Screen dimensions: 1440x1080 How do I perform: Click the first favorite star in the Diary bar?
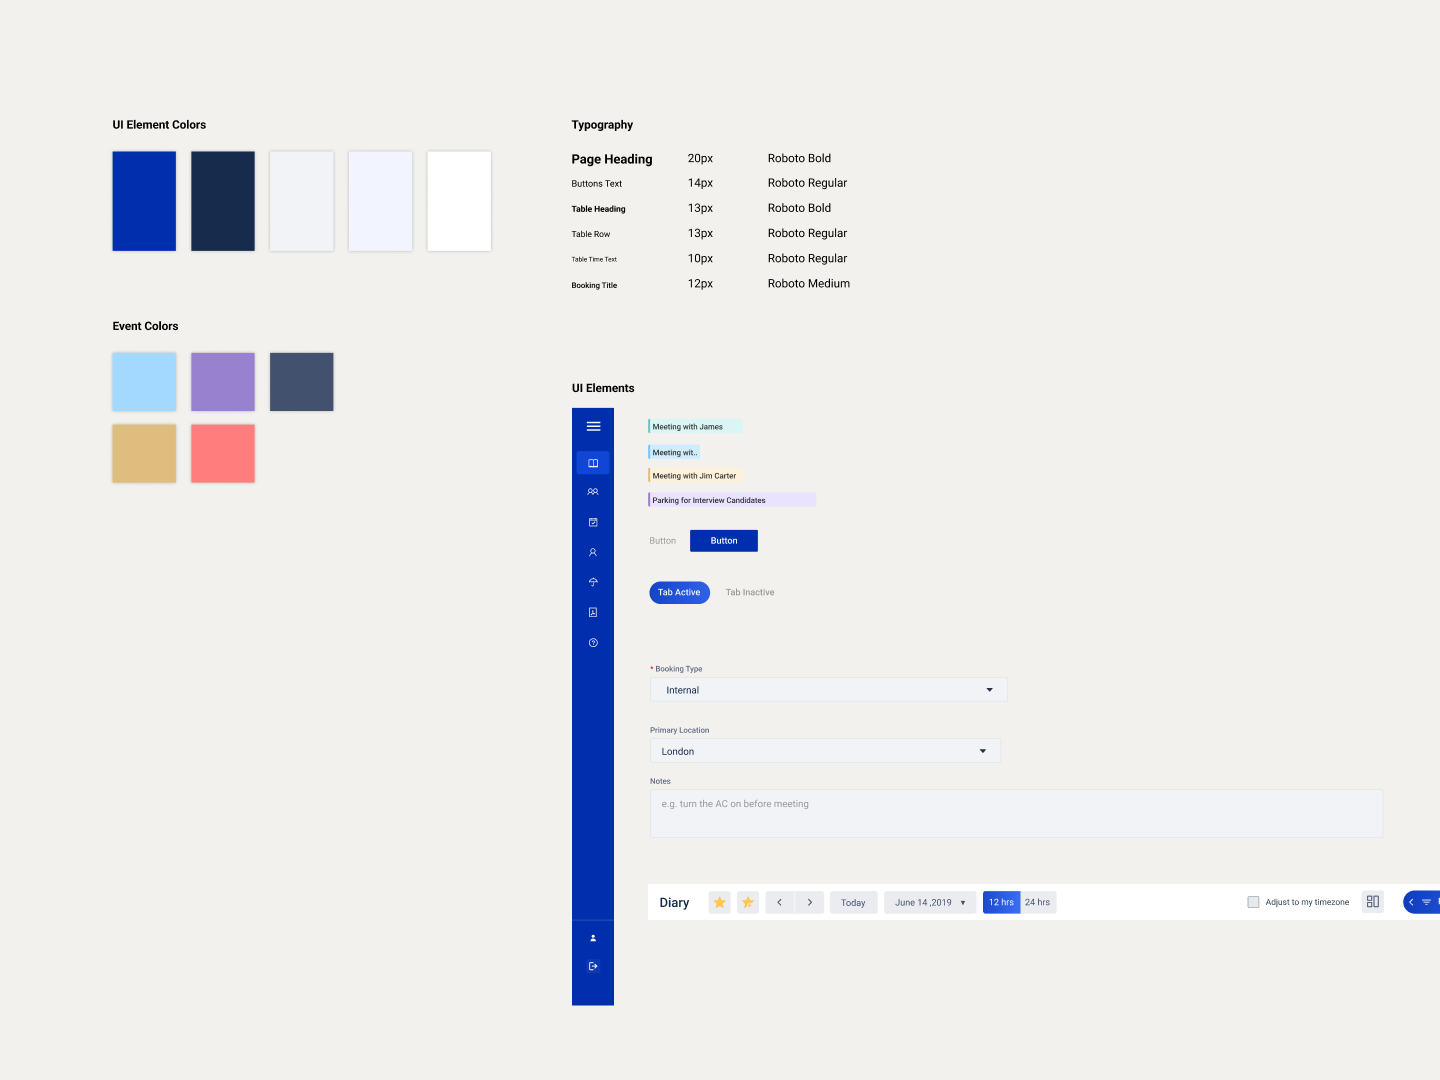(719, 902)
